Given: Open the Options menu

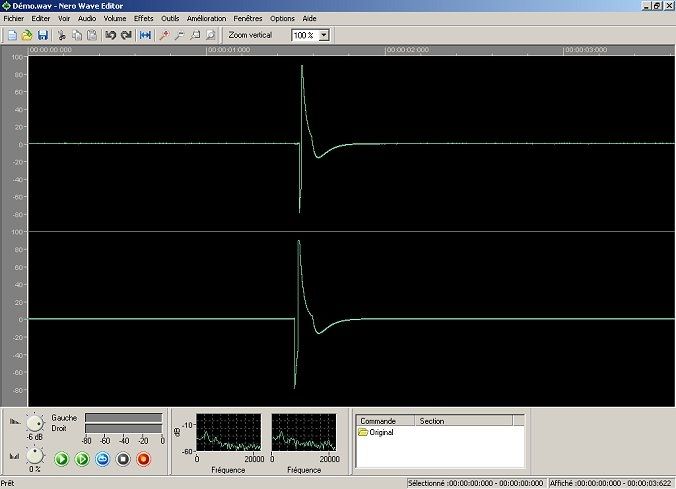Looking at the screenshot, I should (282, 19).
